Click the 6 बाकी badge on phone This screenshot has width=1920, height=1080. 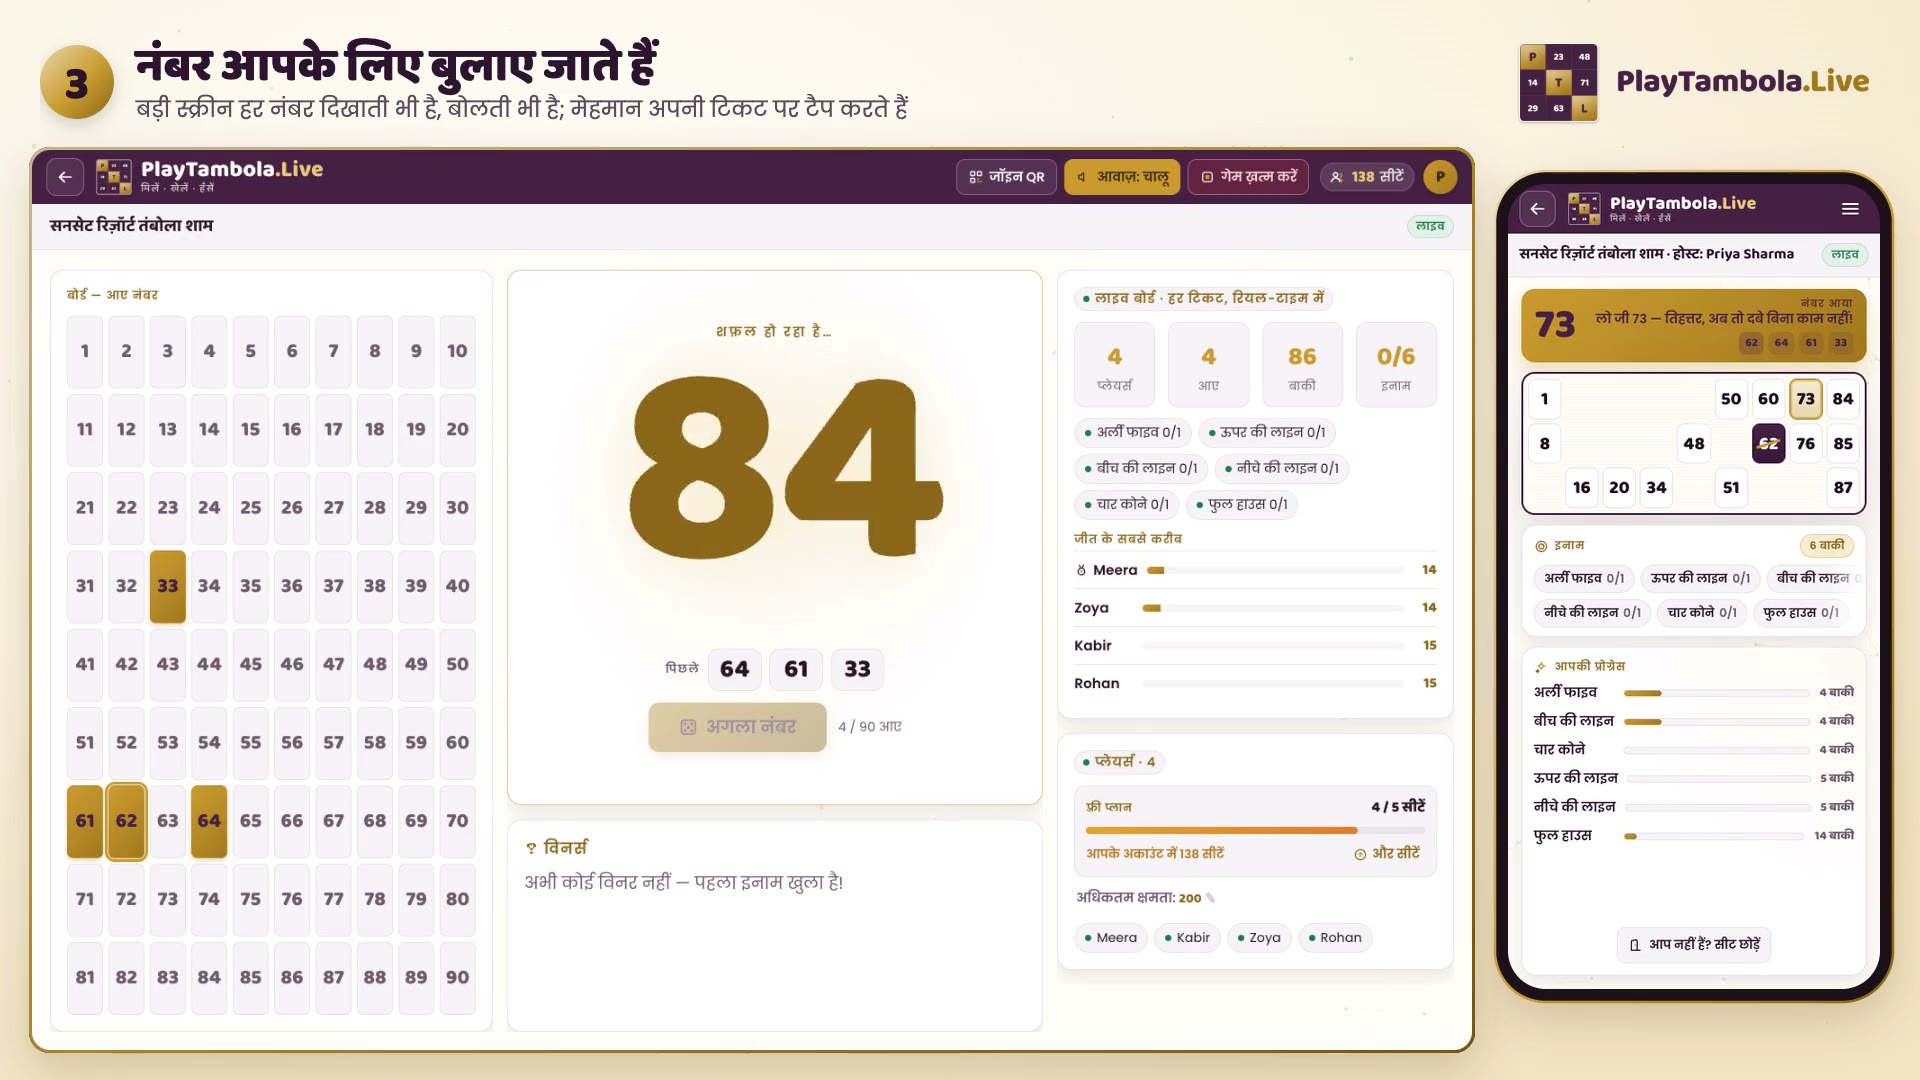pyautogui.click(x=1826, y=546)
